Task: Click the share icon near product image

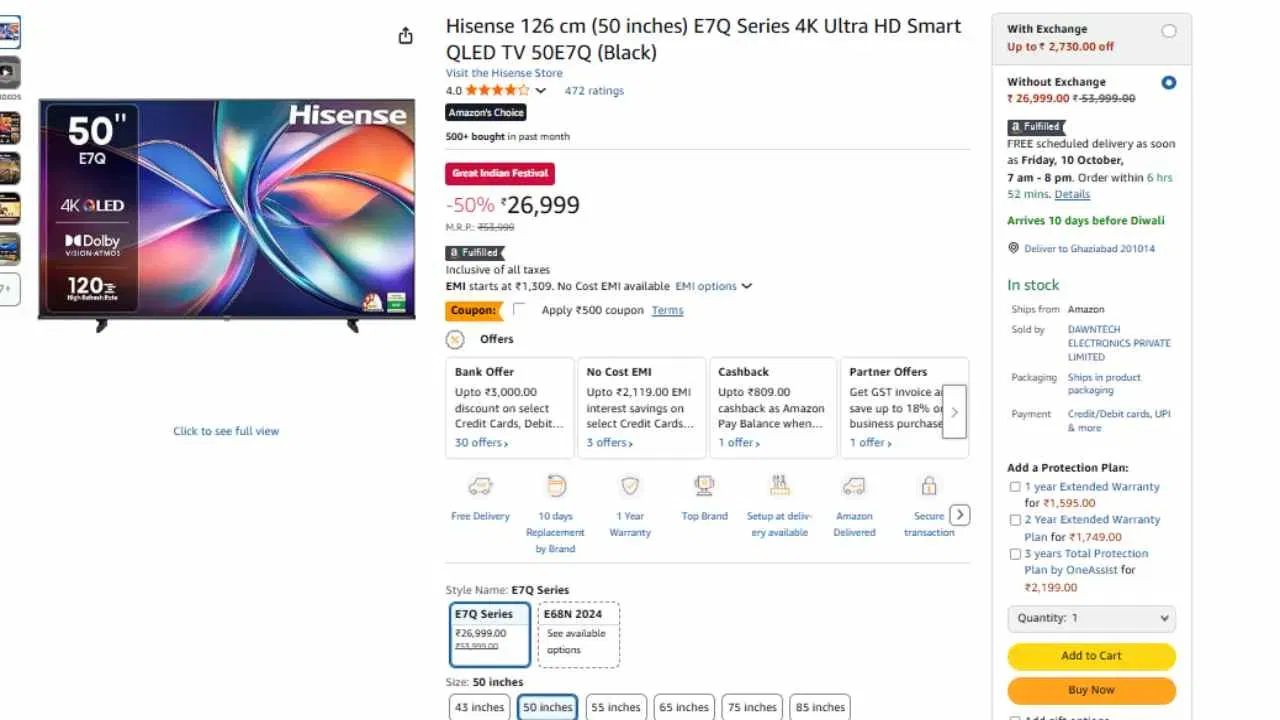Action: pyautogui.click(x=405, y=34)
